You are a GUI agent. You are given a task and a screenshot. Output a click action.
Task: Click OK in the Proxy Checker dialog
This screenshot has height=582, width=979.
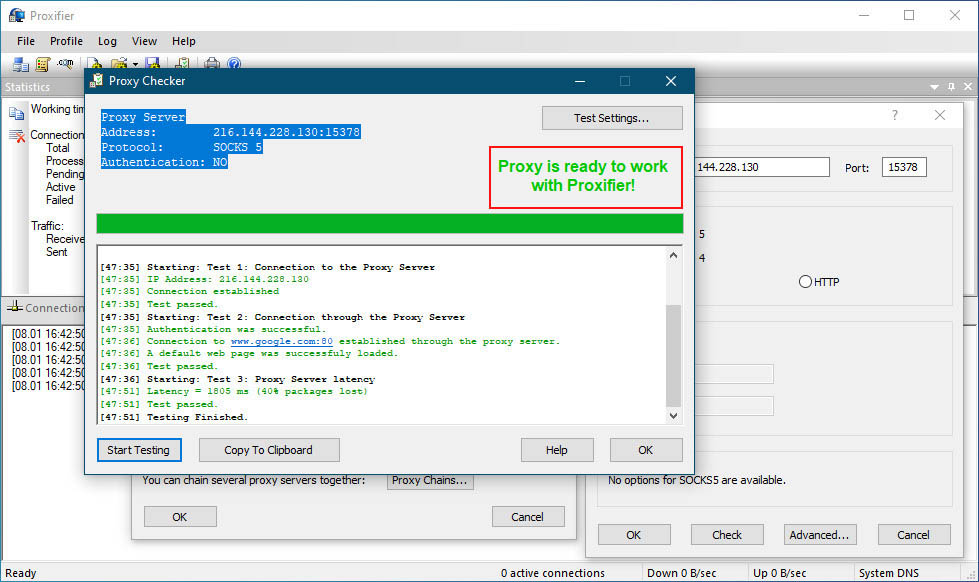(646, 450)
